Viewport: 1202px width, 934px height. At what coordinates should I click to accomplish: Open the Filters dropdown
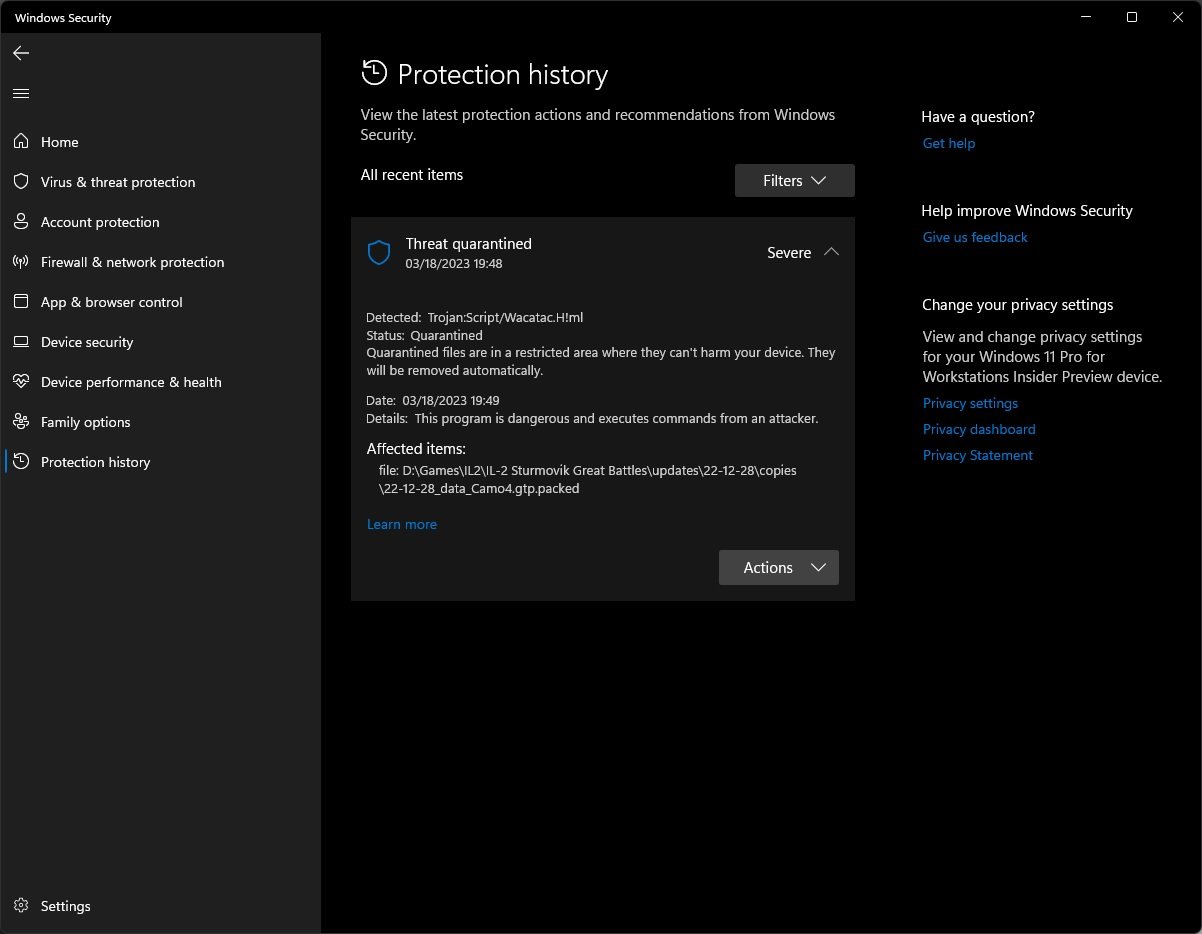pyautogui.click(x=795, y=181)
